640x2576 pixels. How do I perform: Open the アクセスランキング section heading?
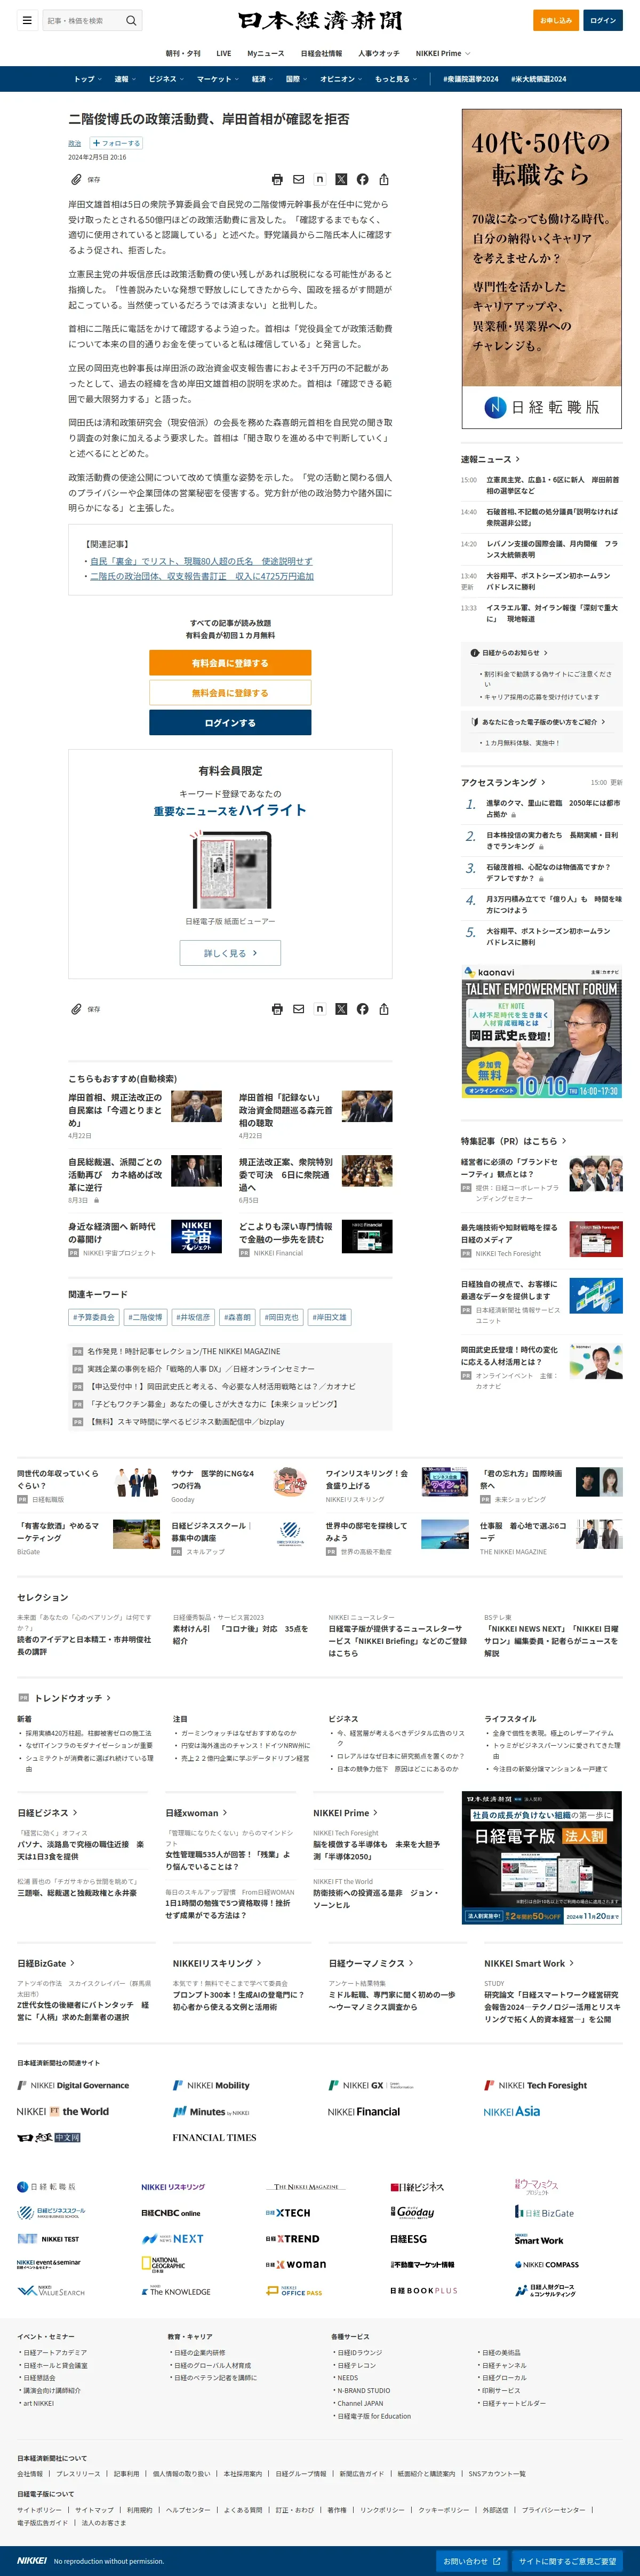[503, 782]
